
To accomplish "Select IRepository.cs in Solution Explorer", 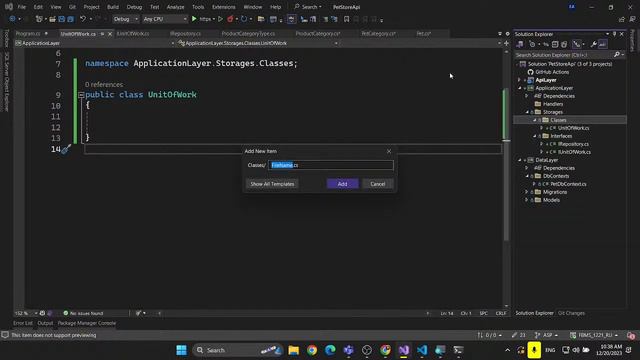I will click(573, 144).
